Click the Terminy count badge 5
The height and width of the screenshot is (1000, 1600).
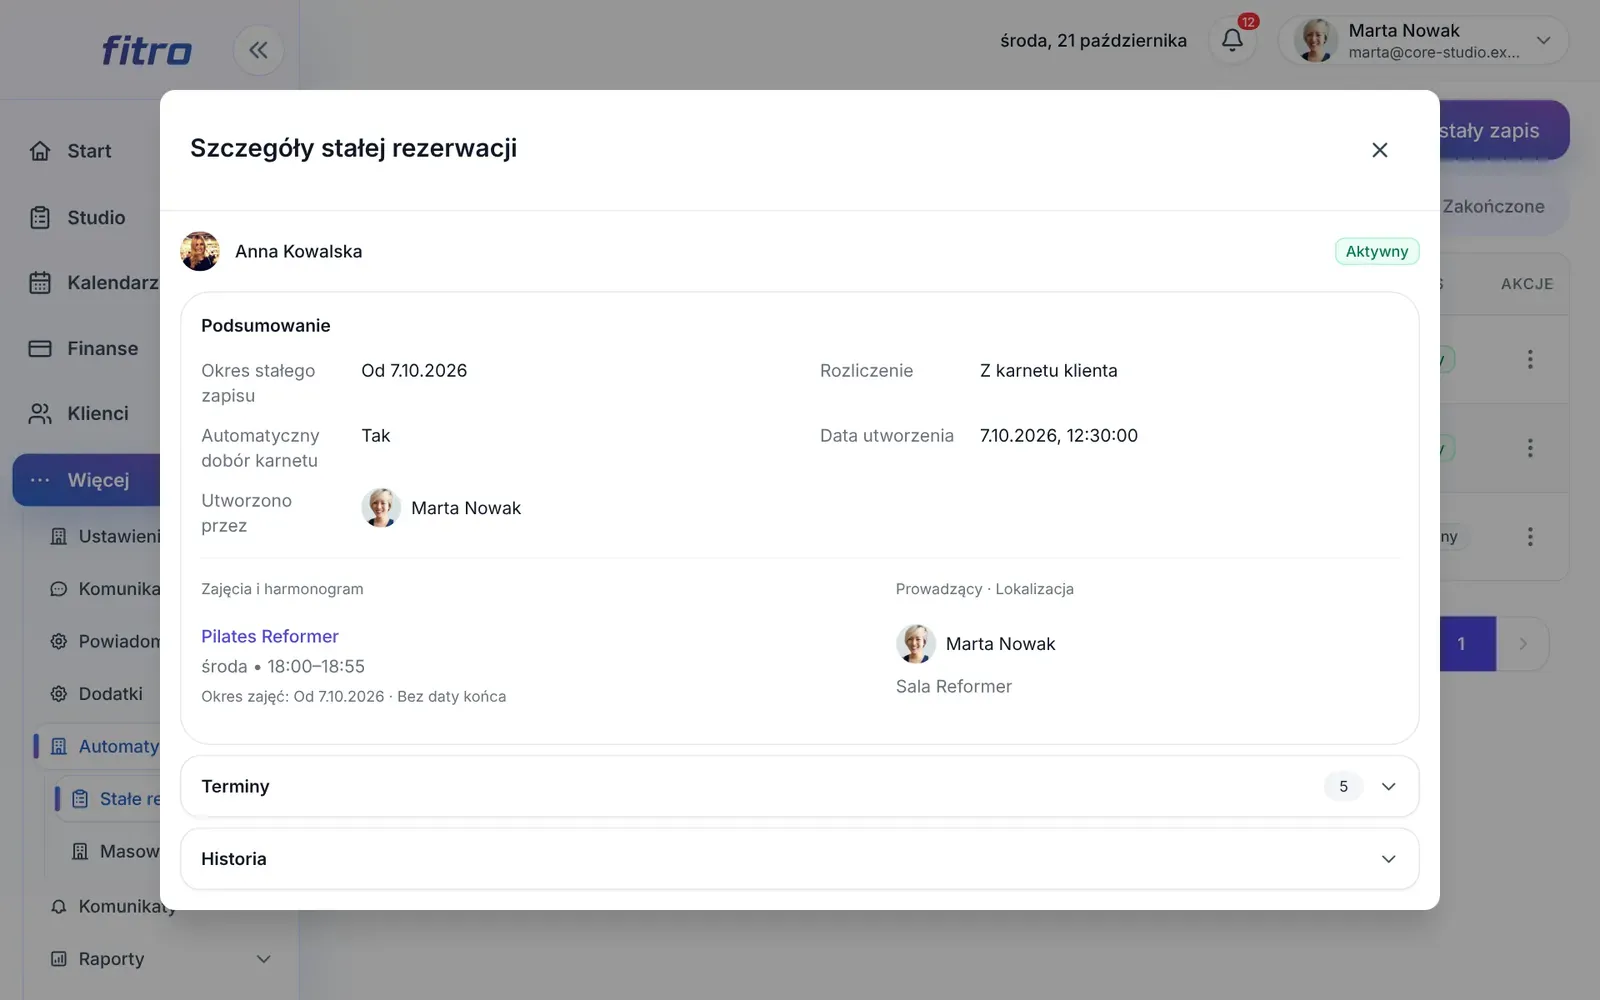(x=1343, y=787)
